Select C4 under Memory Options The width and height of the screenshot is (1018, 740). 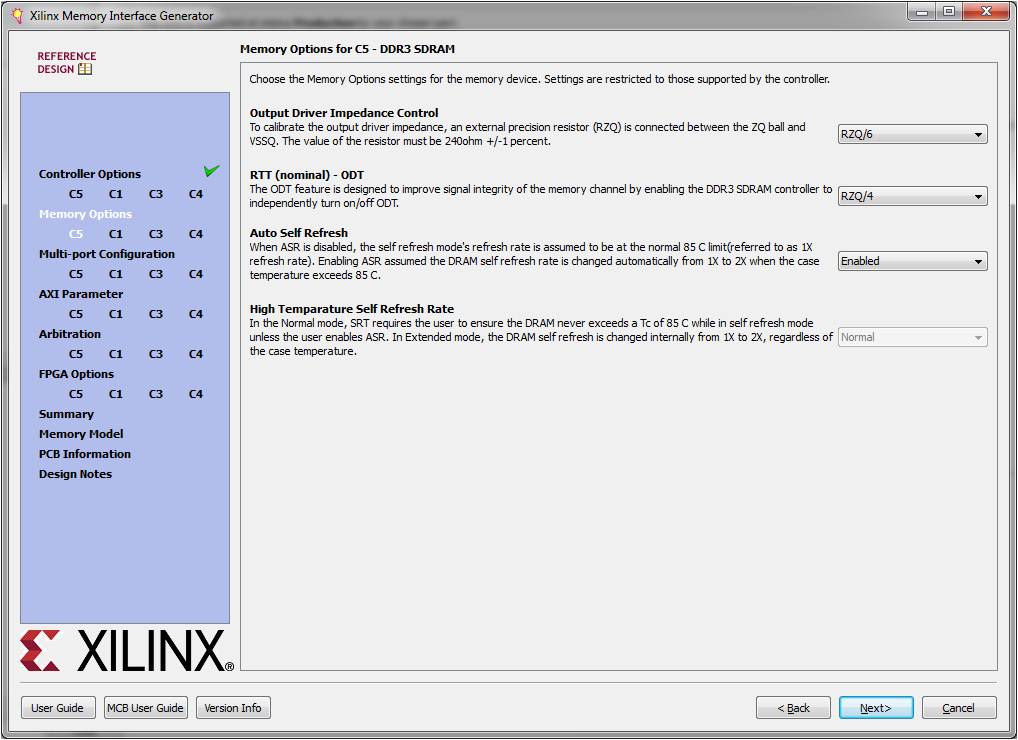(195, 234)
